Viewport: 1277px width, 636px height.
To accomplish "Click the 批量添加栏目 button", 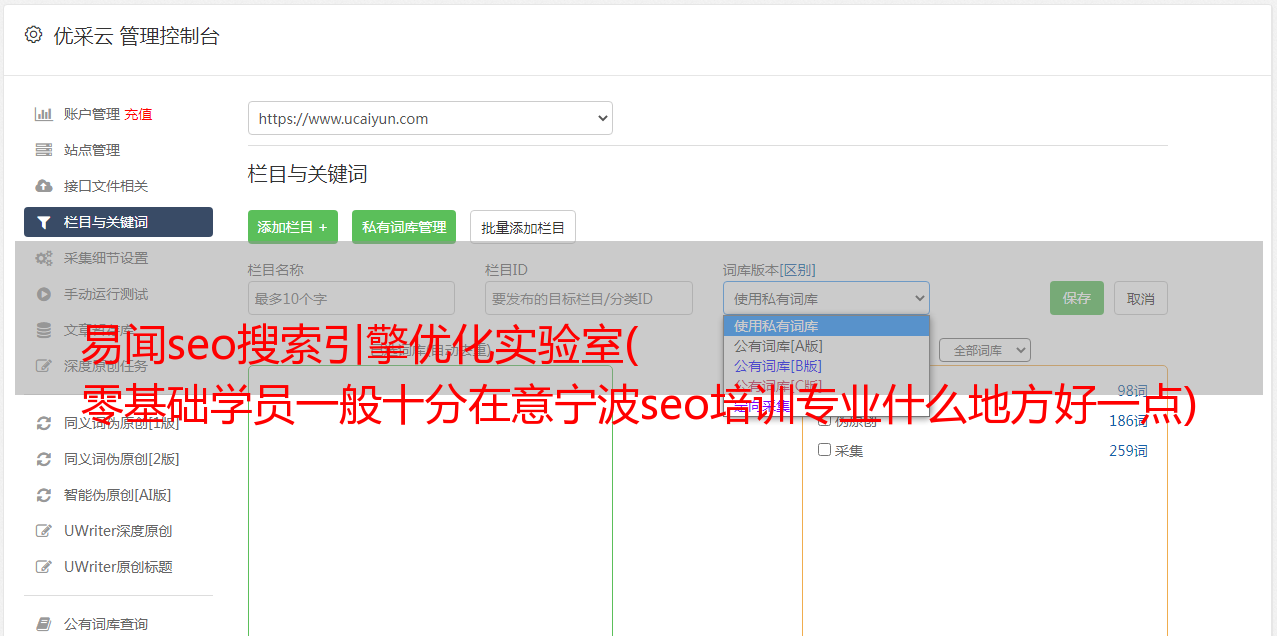I will pyautogui.click(x=523, y=227).
